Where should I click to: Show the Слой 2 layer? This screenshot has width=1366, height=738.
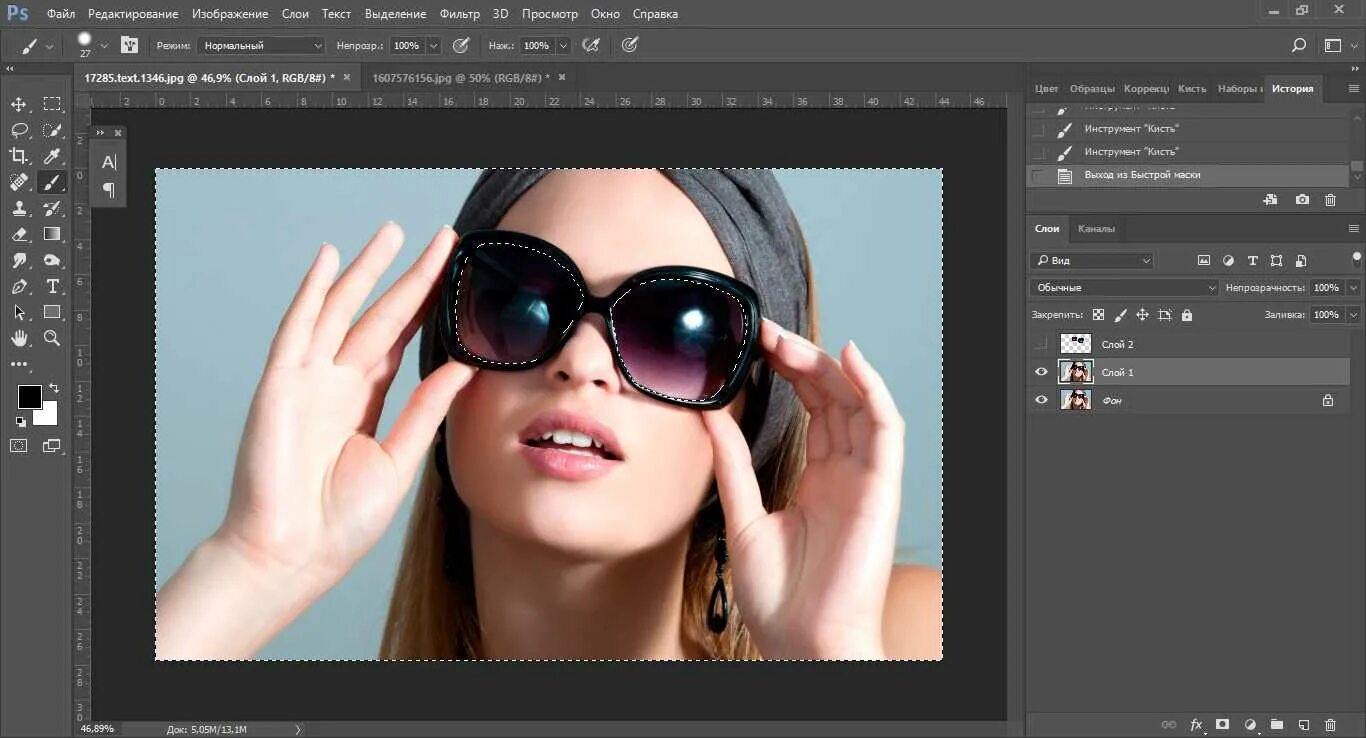[1041, 344]
